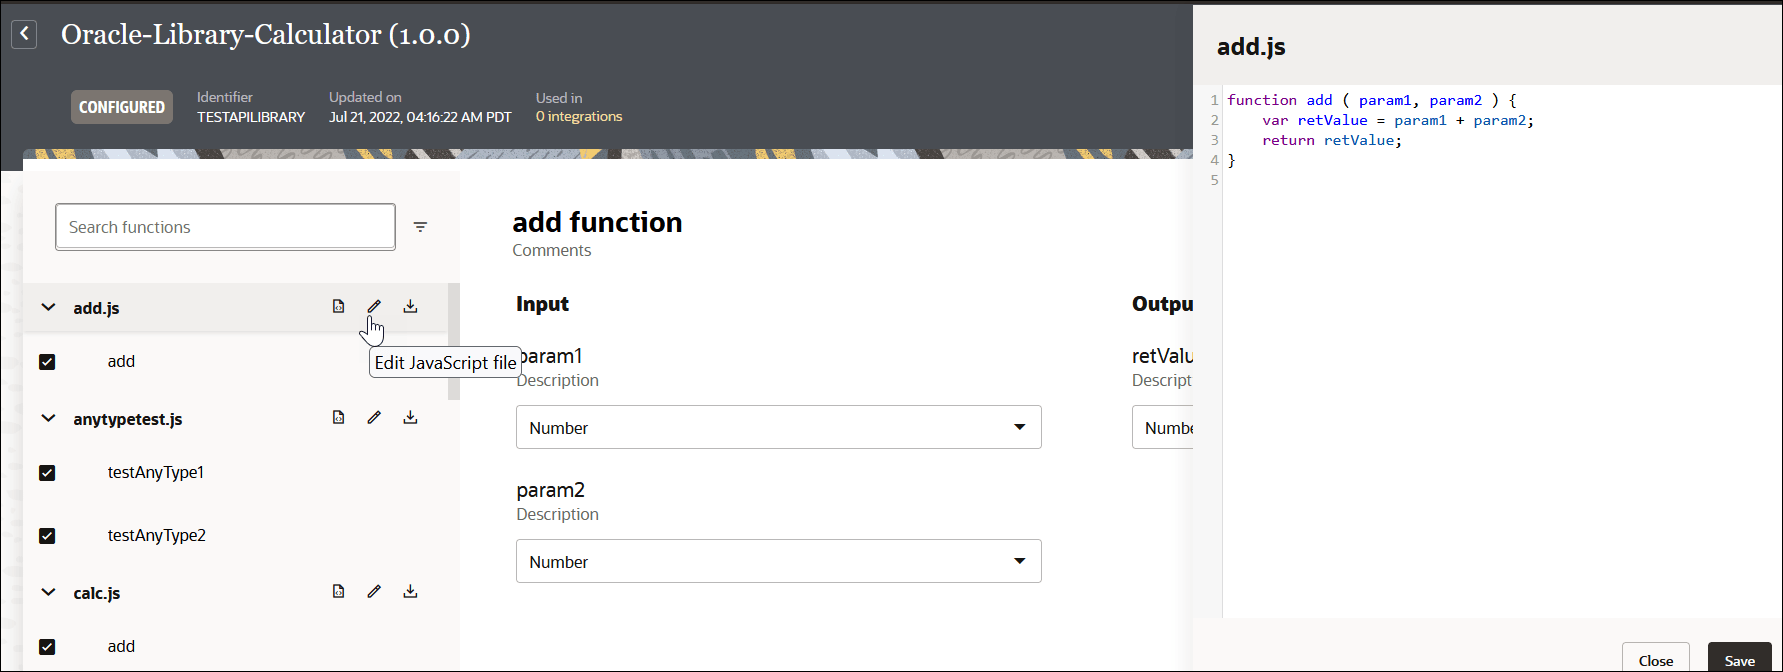
Task: Open the retValue output type dropdown
Action: click(1163, 427)
